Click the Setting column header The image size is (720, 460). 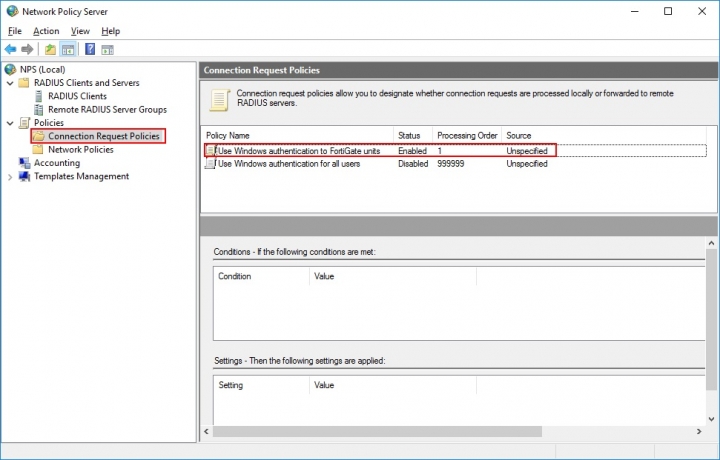pos(262,385)
